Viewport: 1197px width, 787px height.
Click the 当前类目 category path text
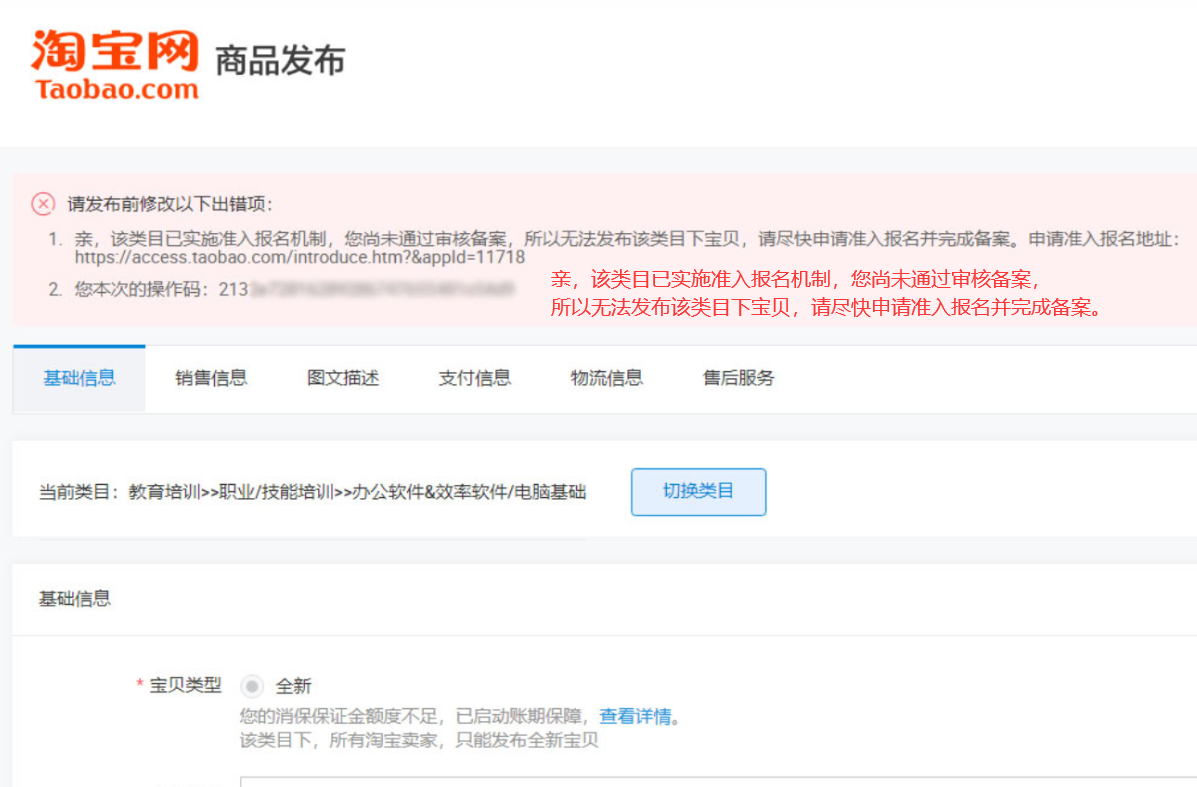(x=310, y=491)
